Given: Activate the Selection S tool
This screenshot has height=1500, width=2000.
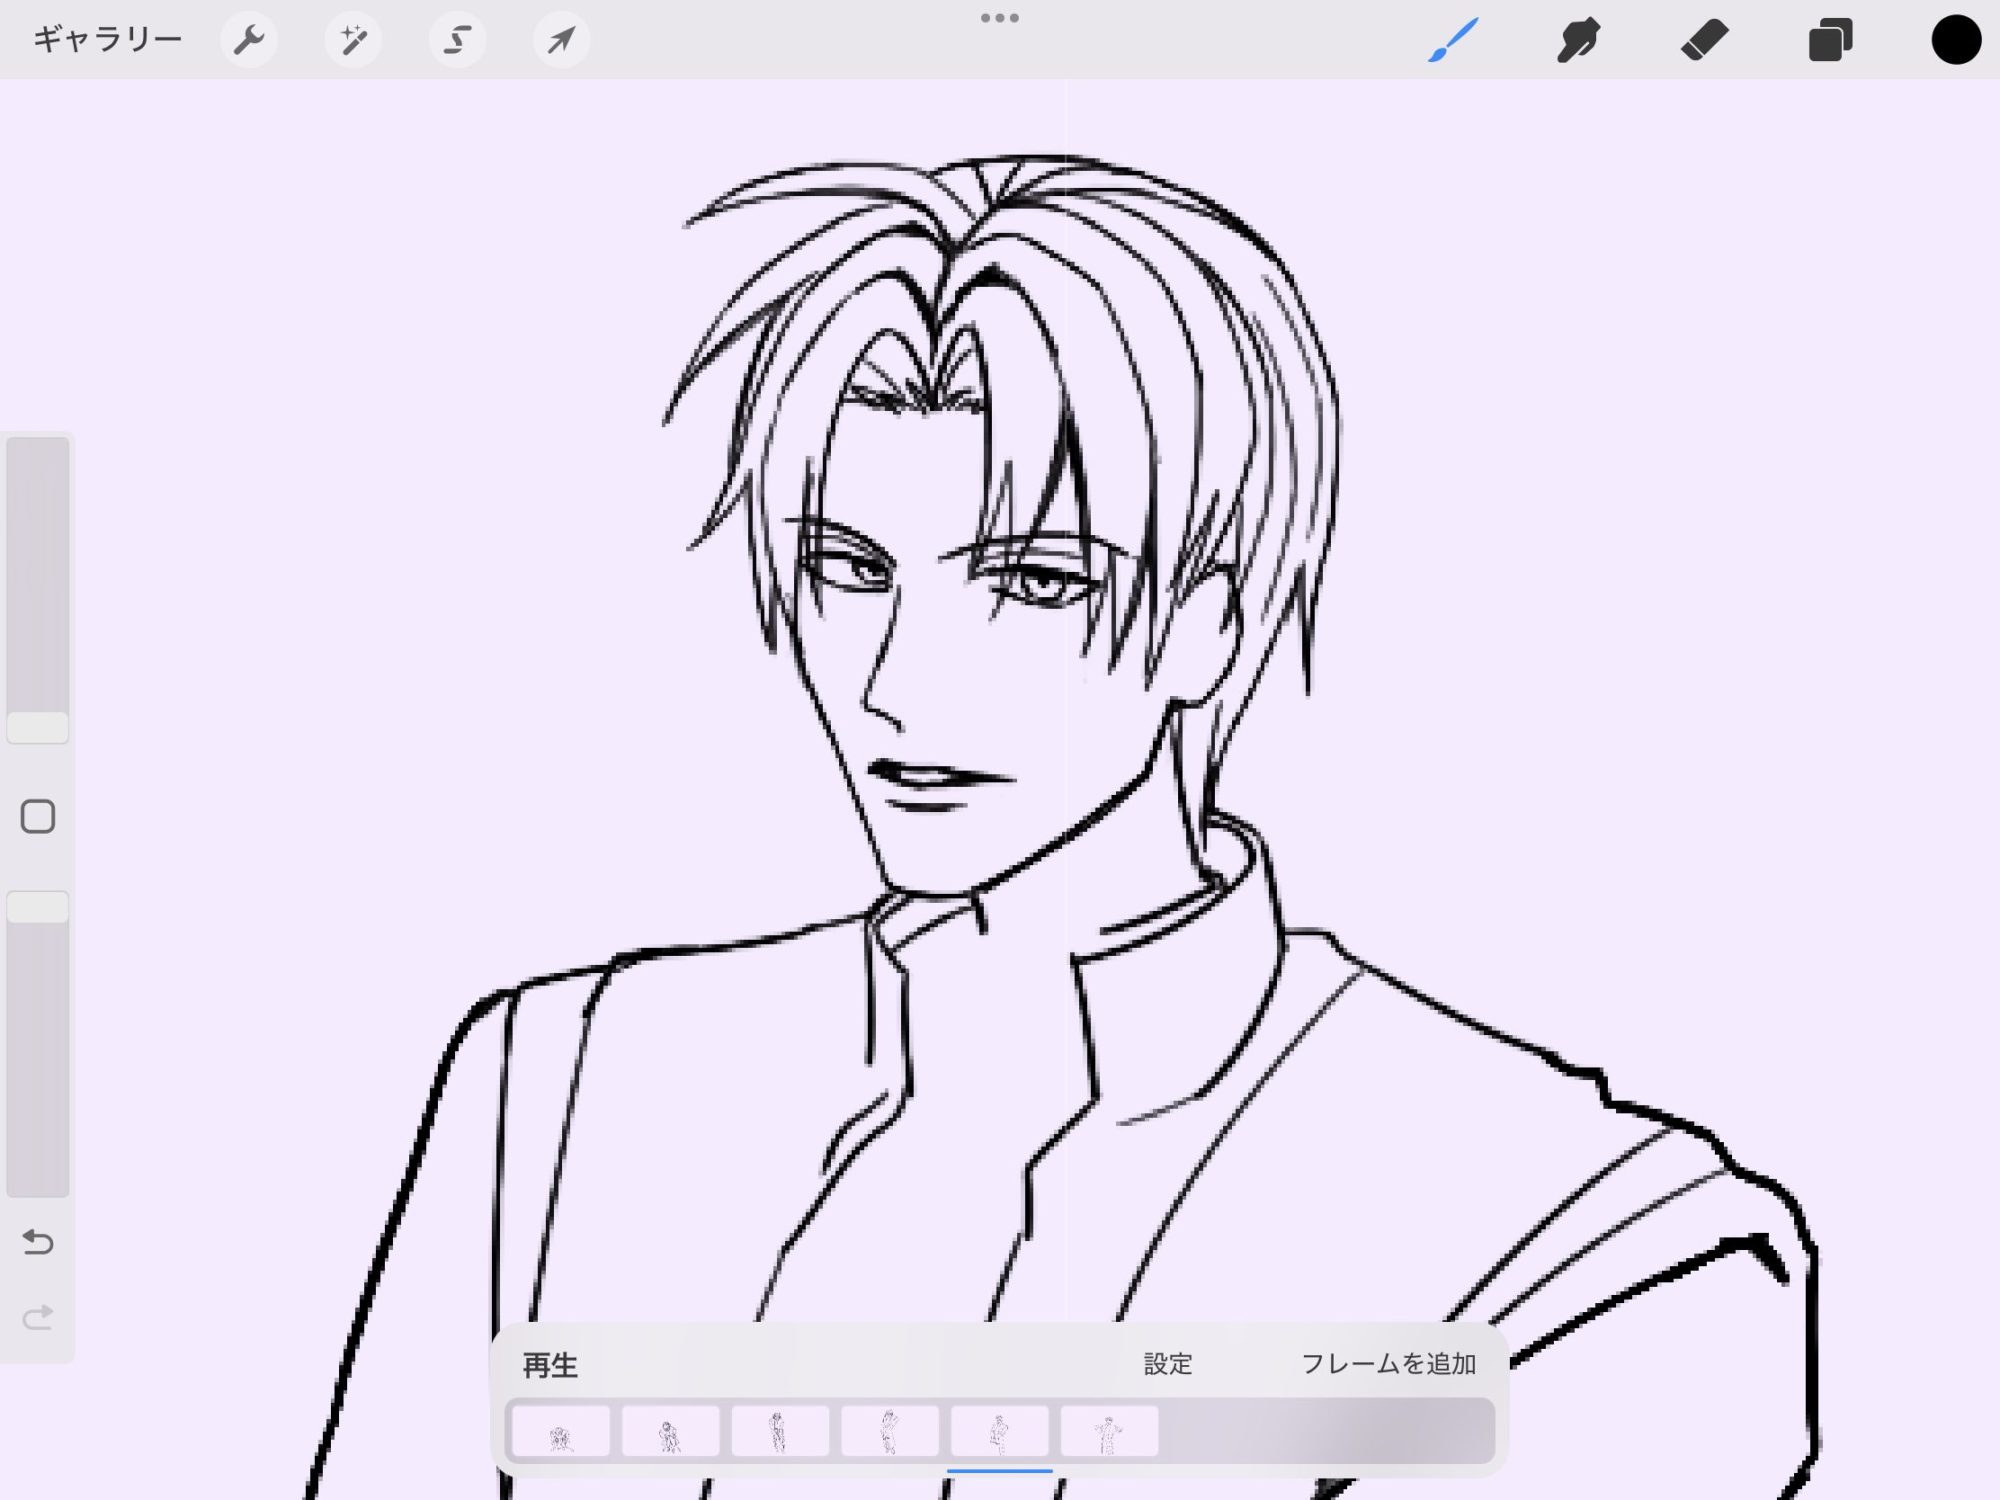Looking at the screenshot, I should pos(457,40).
